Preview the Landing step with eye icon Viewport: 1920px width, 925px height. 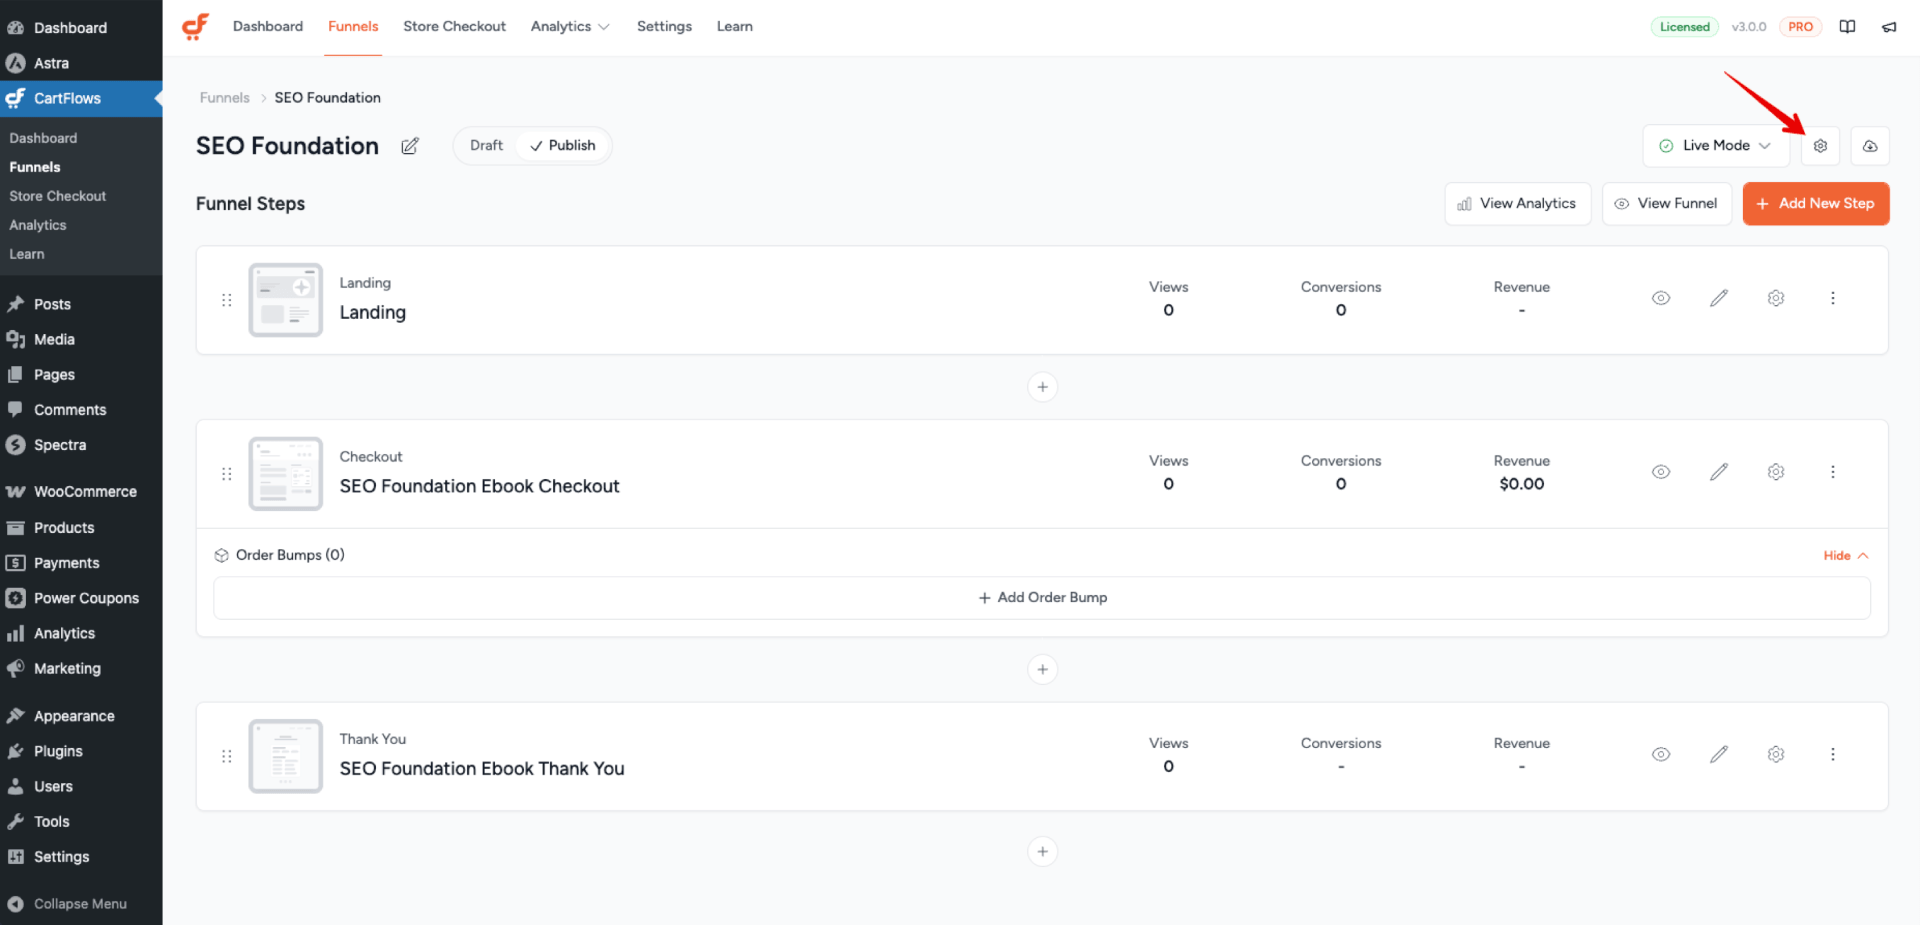click(x=1661, y=298)
